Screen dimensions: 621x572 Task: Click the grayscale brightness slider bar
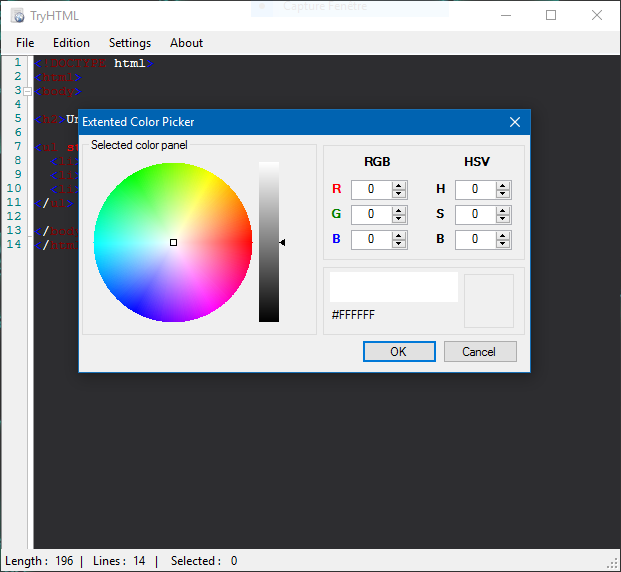(269, 242)
